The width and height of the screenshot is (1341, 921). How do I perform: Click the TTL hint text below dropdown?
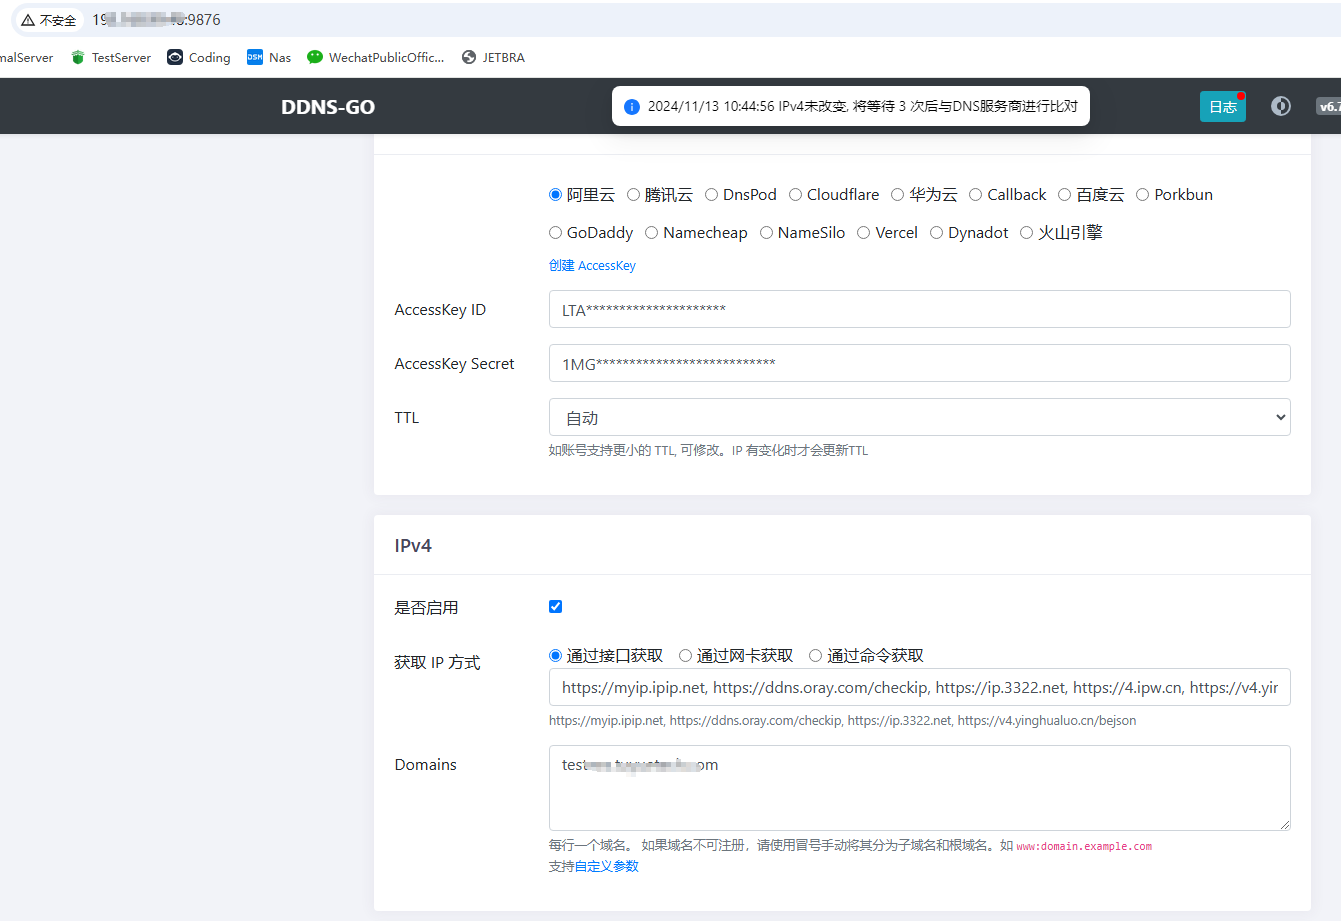pos(708,451)
